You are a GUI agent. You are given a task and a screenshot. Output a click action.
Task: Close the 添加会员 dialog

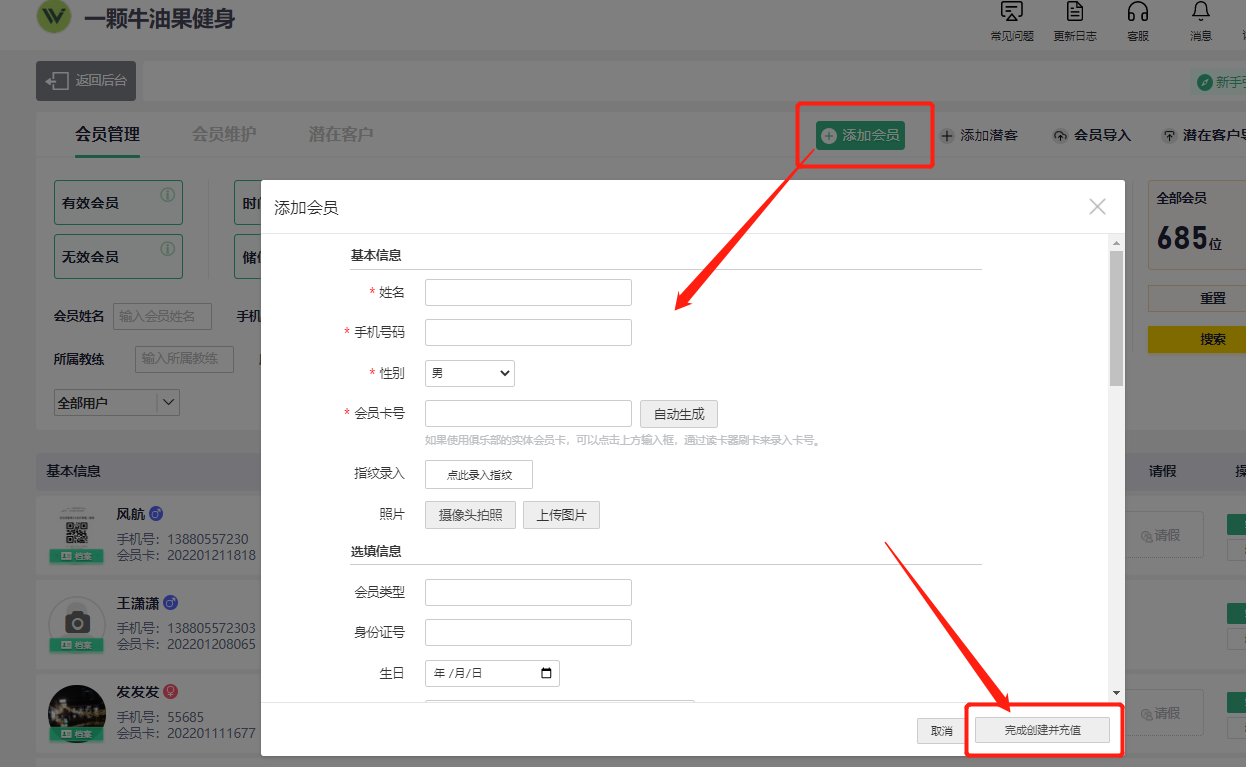pyautogui.click(x=1097, y=207)
